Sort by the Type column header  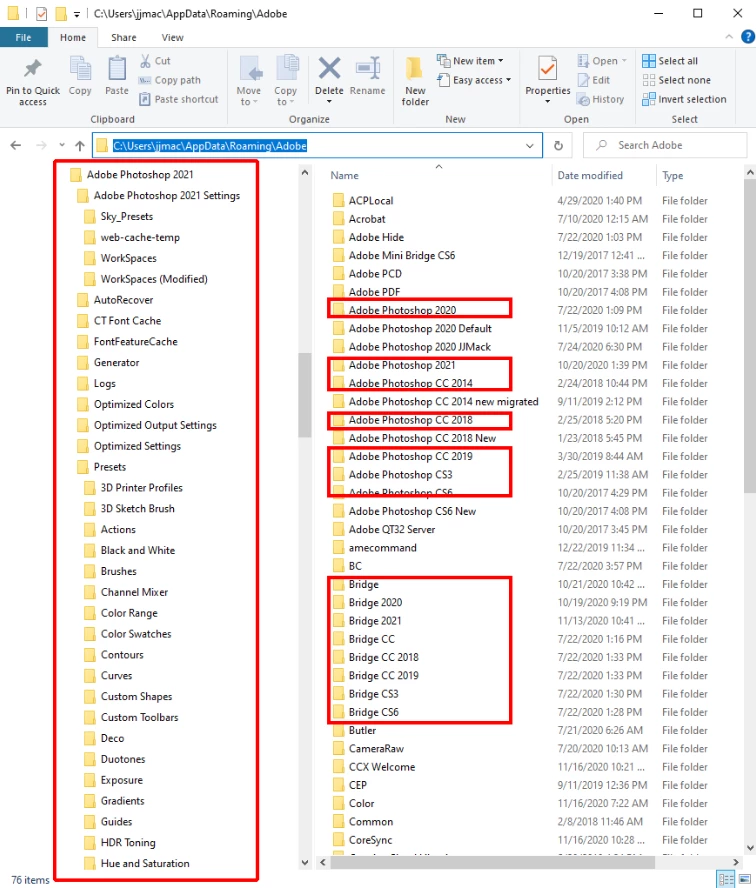pyautogui.click(x=673, y=176)
